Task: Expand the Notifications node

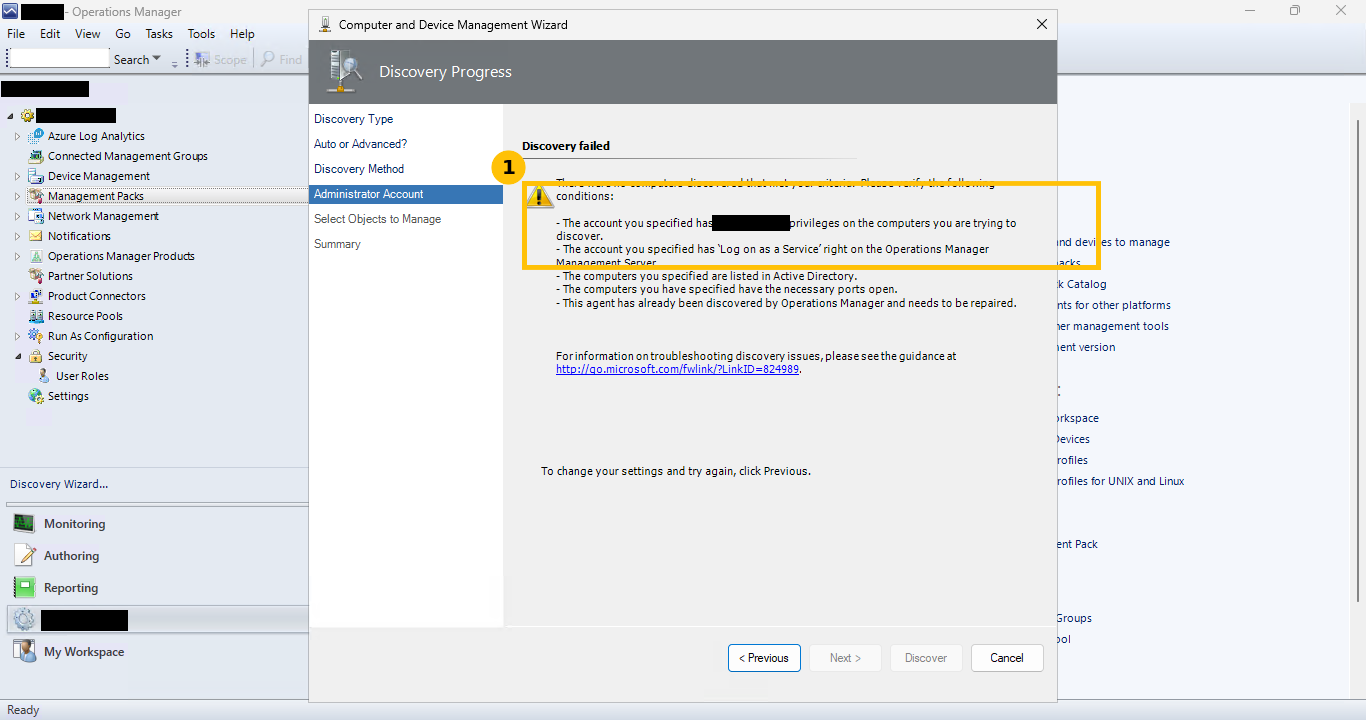Action: (x=17, y=236)
